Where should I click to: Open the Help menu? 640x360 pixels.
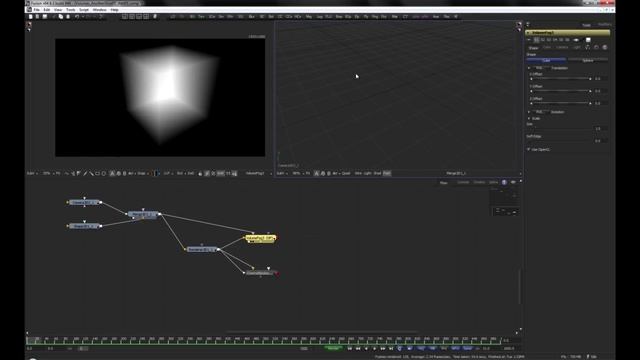pos(114,9)
